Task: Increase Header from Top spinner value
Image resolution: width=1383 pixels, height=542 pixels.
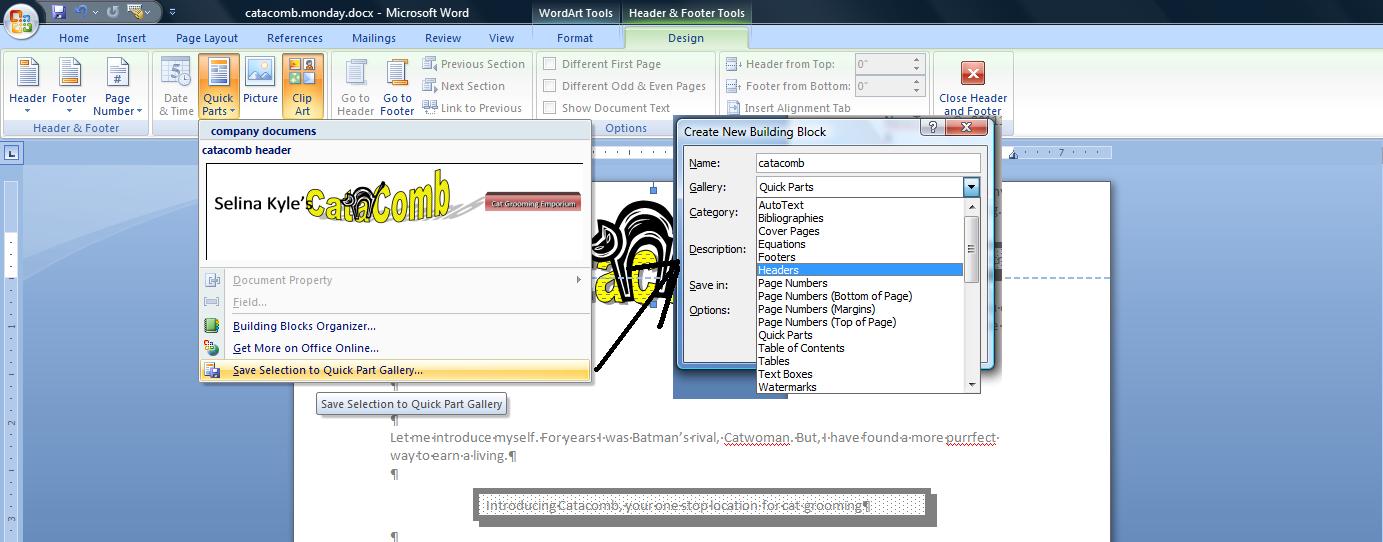Action: [917, 60]
